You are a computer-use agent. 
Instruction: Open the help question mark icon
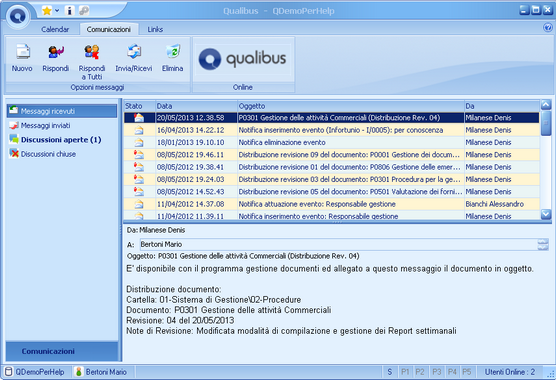(547, 27)
